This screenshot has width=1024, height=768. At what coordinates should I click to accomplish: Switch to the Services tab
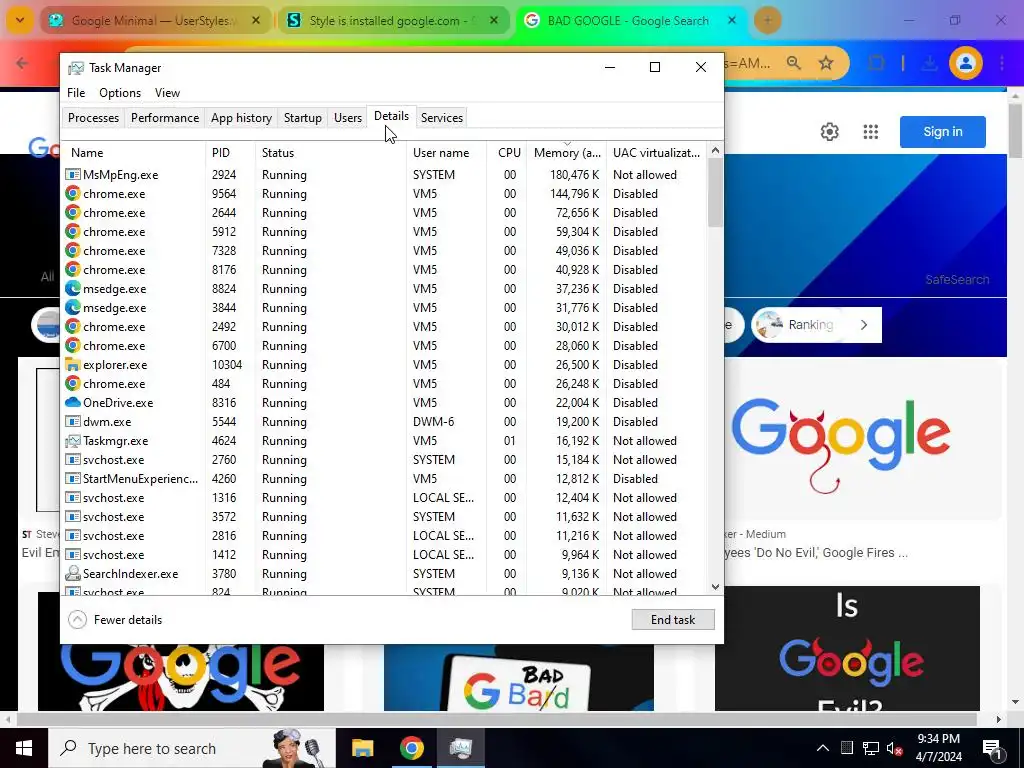(441, 118)
